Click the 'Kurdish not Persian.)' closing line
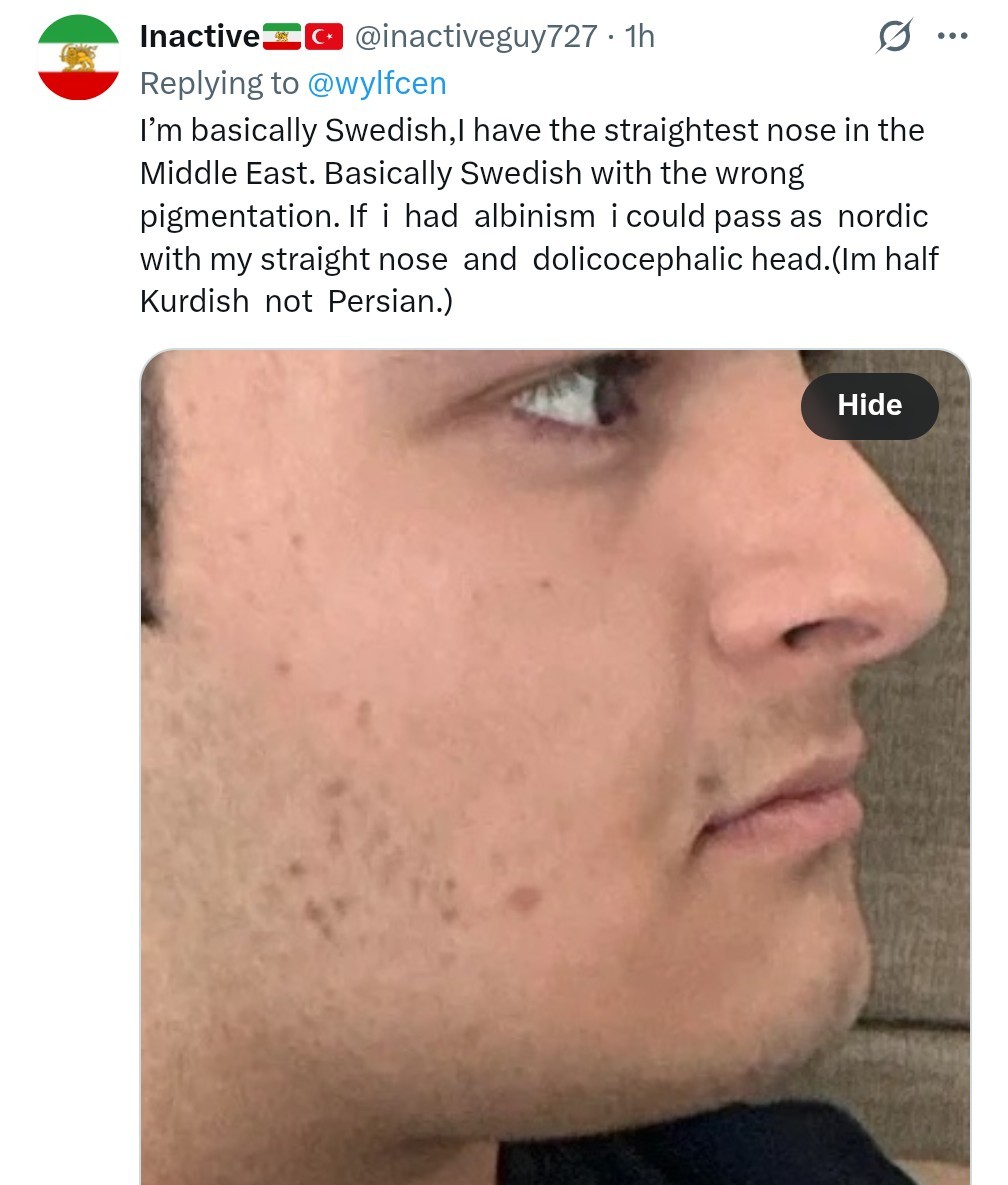1008x1185 pixels. [296, 302]
